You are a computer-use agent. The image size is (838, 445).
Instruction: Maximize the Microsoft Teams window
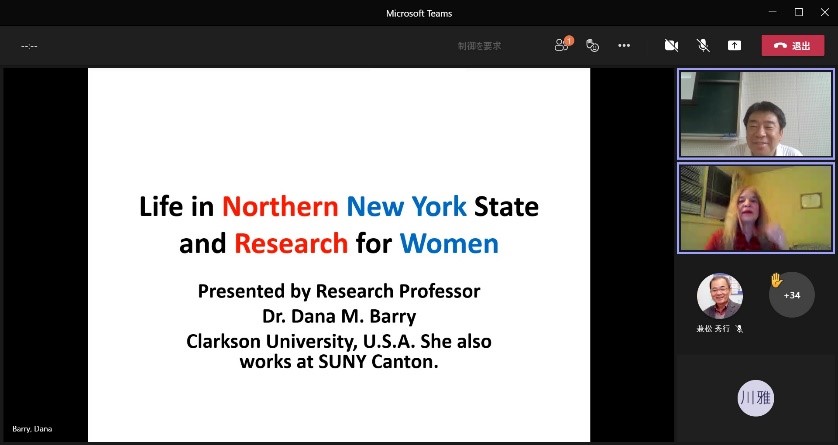[x=799, y=12]
